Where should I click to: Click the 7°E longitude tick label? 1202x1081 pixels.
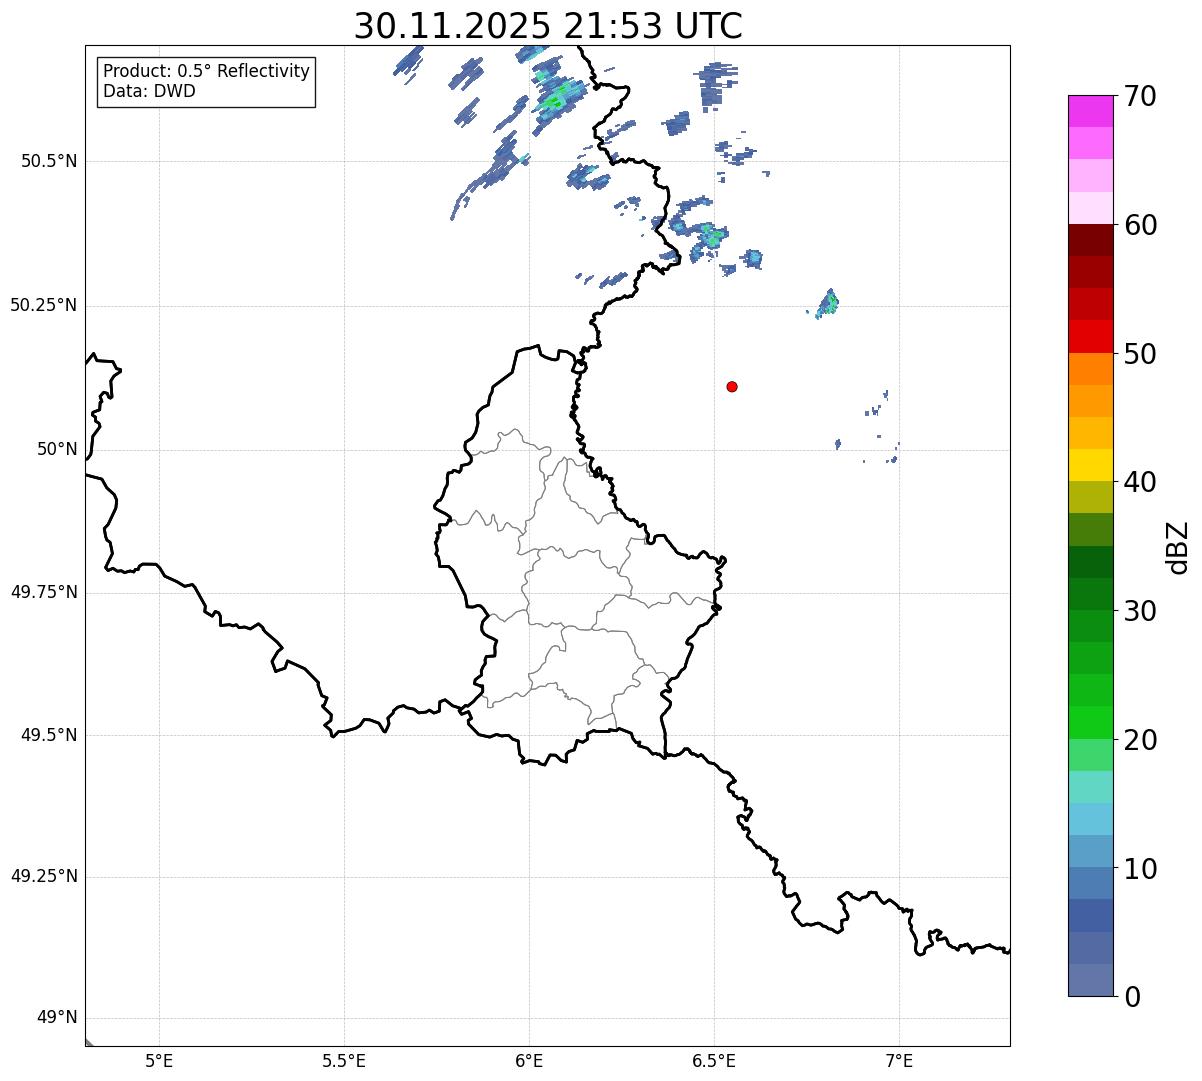[899, 1061]
